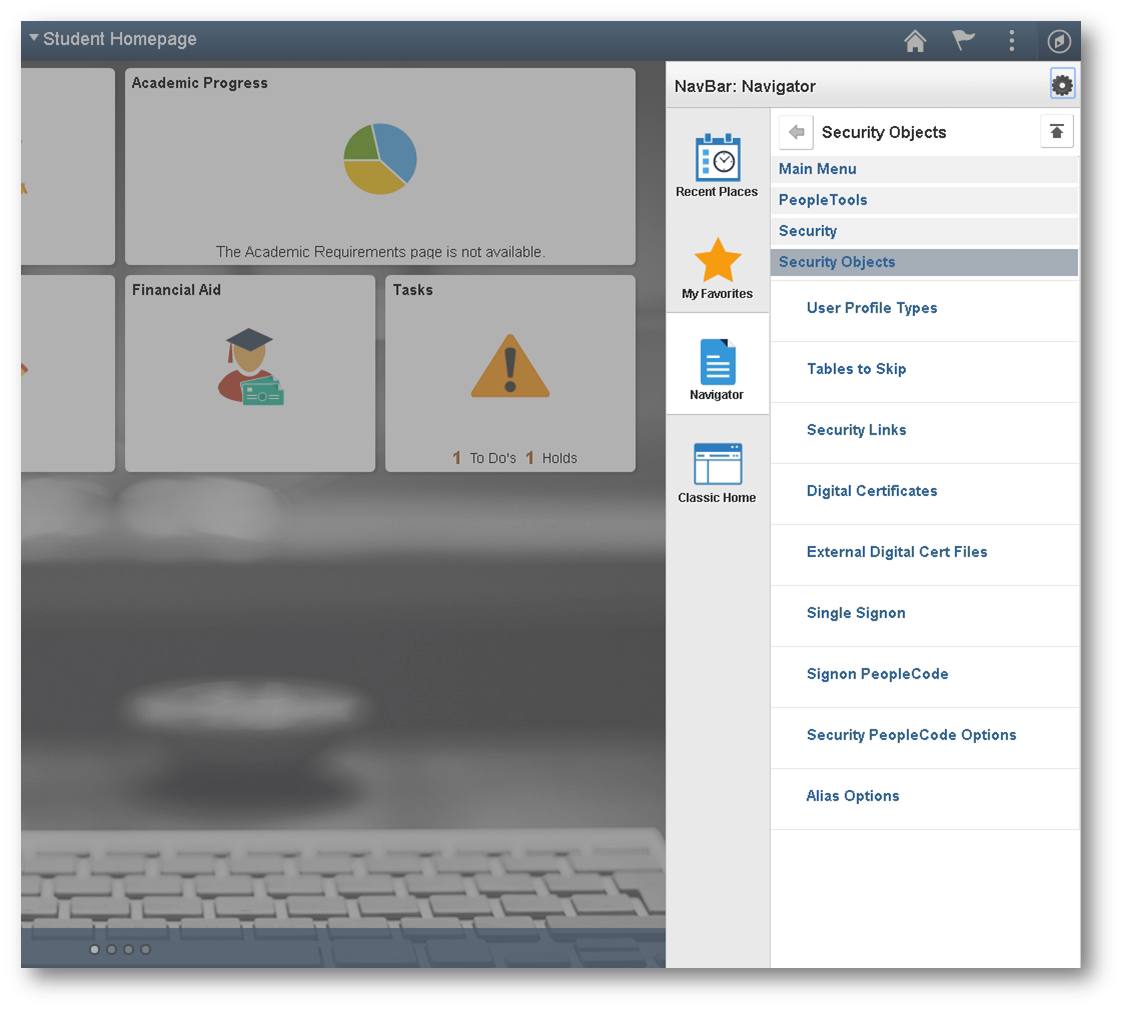Open My Favorites in the NavBar
The image size is (1123, 1010).
click(716, 265)
